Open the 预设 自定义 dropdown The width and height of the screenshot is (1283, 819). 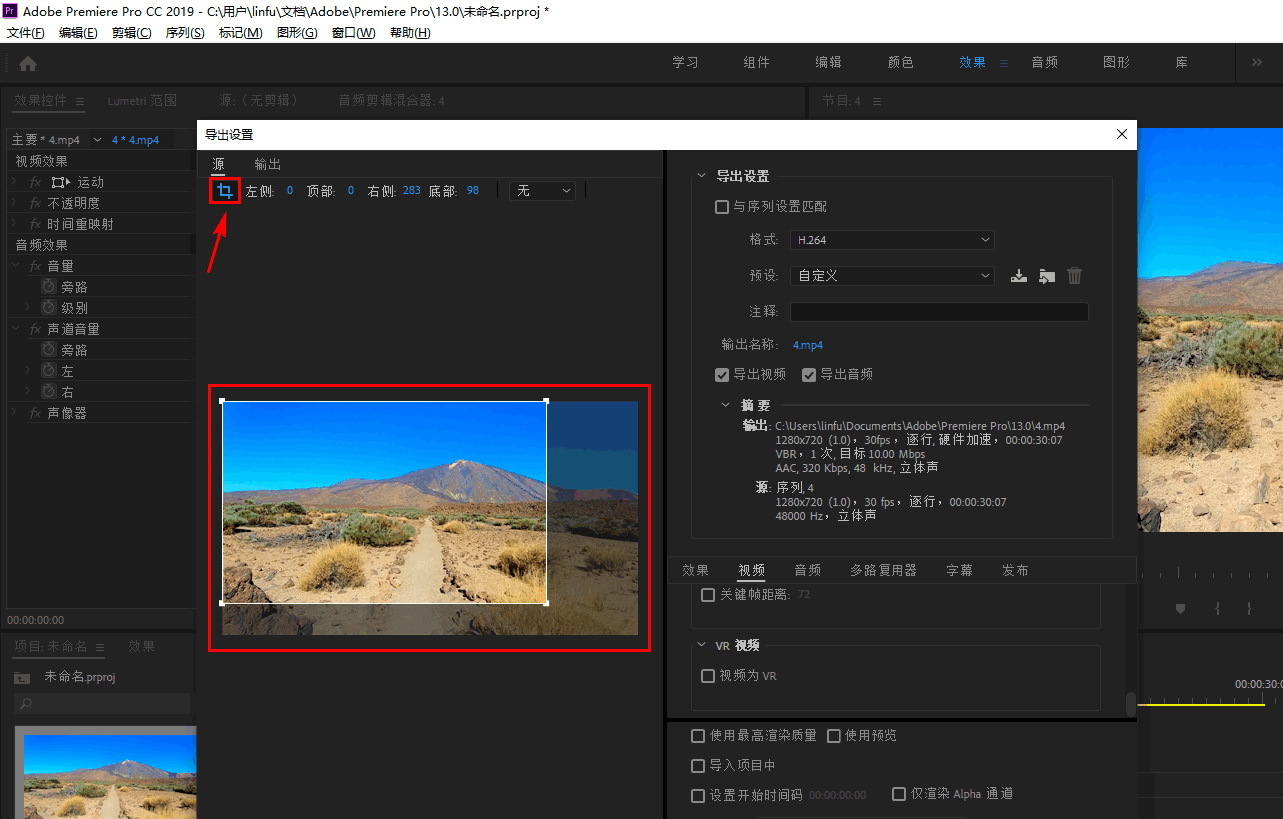tap(890, 275)
